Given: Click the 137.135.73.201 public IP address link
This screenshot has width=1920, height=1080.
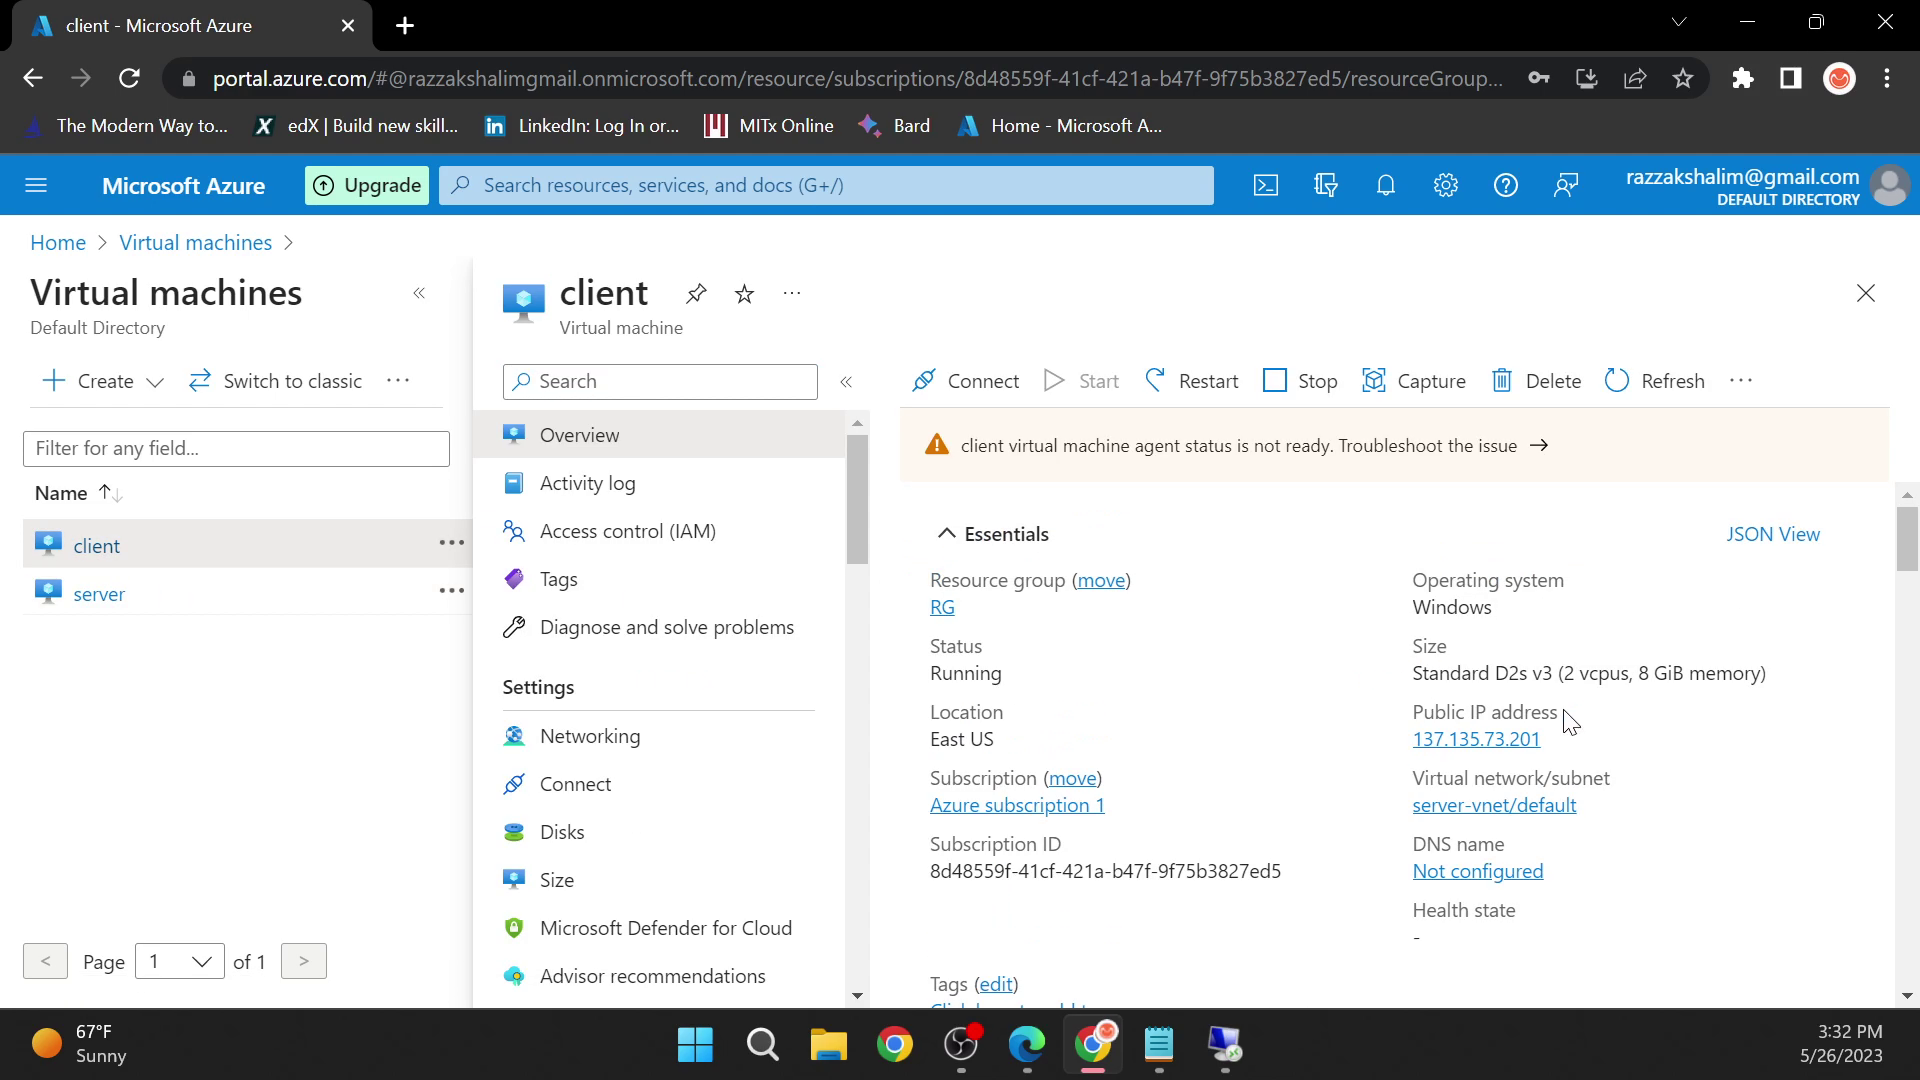Looking at the screenshot, I should pyautogui.click(x=1476, y=738).
